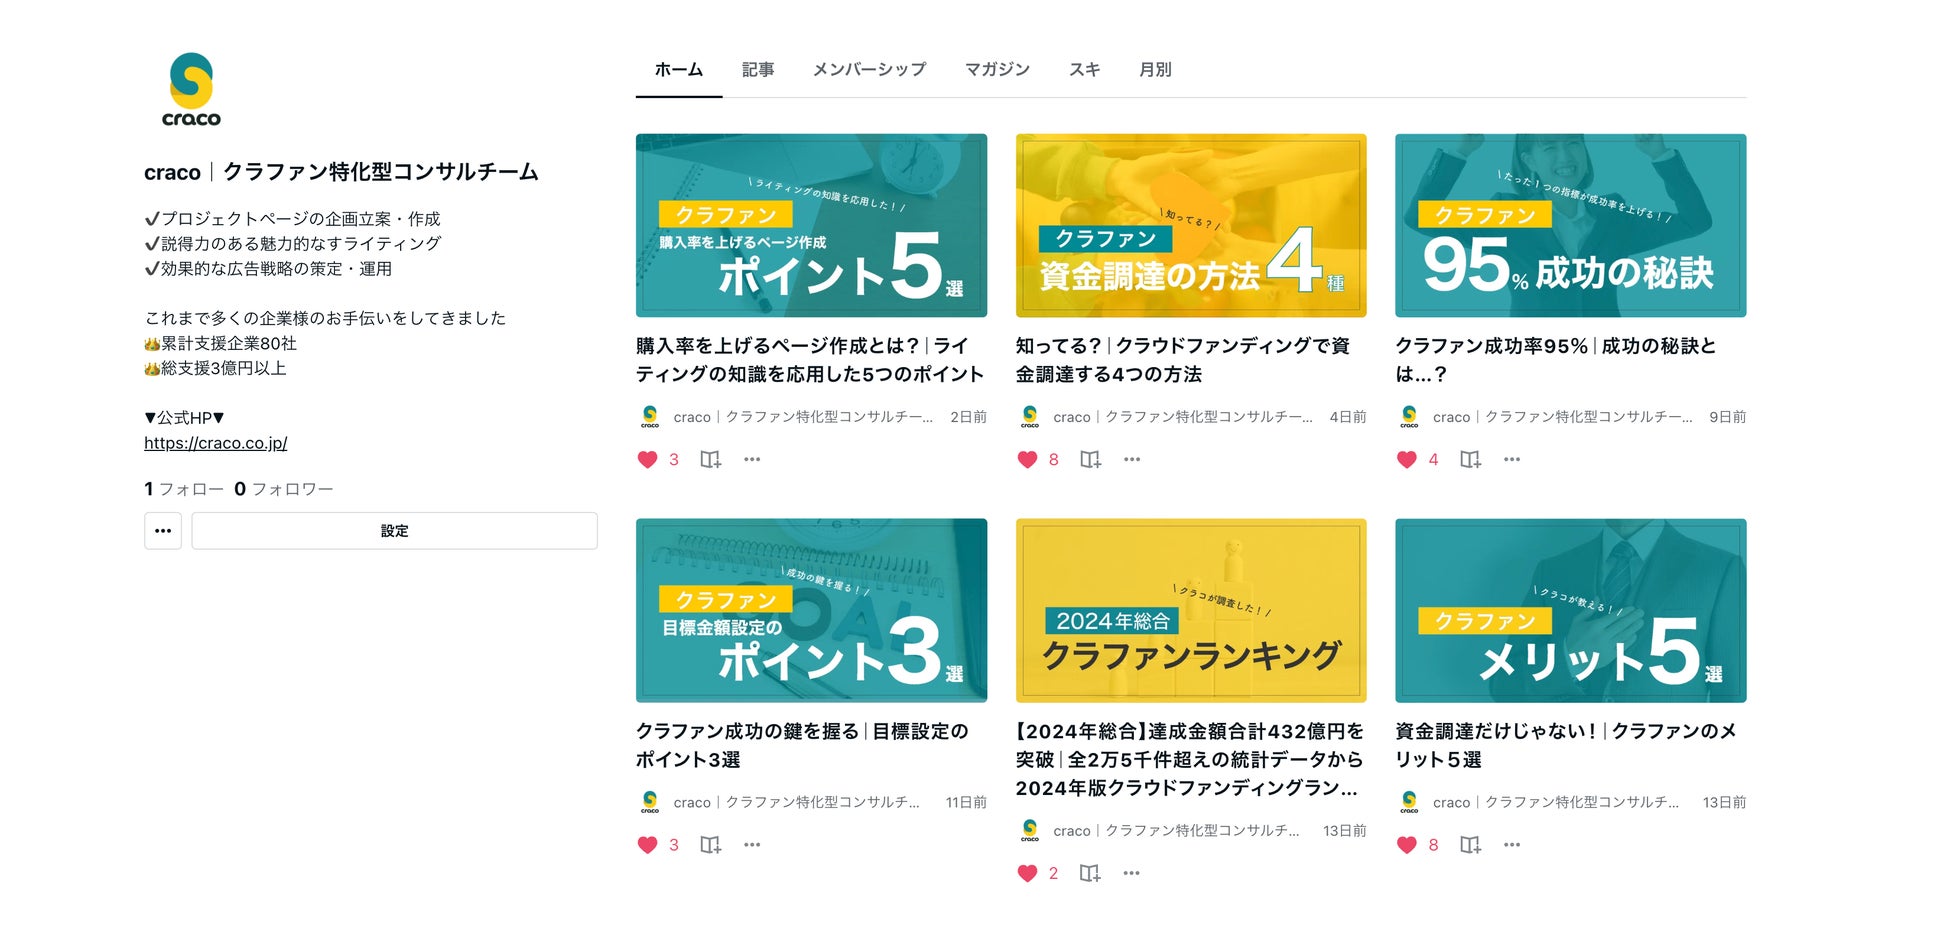This screenshot has width=1950, height=928.
Task: Open more options for 2024年総合 ranking article
Action: point(1132,873)
